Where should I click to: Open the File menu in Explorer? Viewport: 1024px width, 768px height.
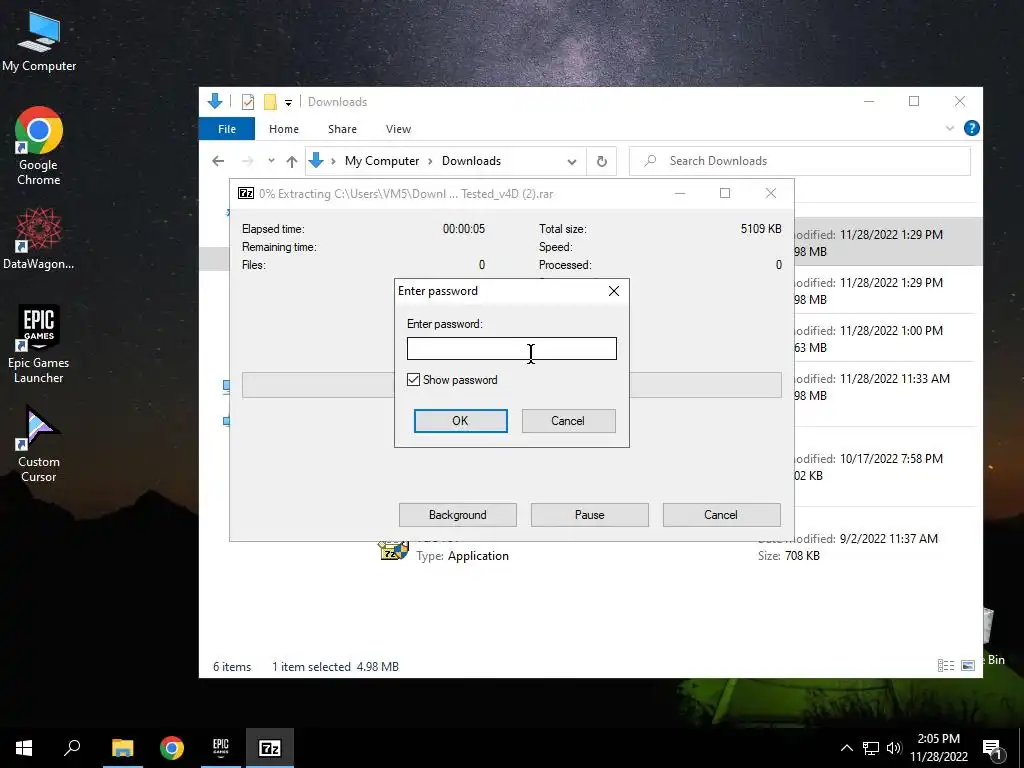point(227,129)
